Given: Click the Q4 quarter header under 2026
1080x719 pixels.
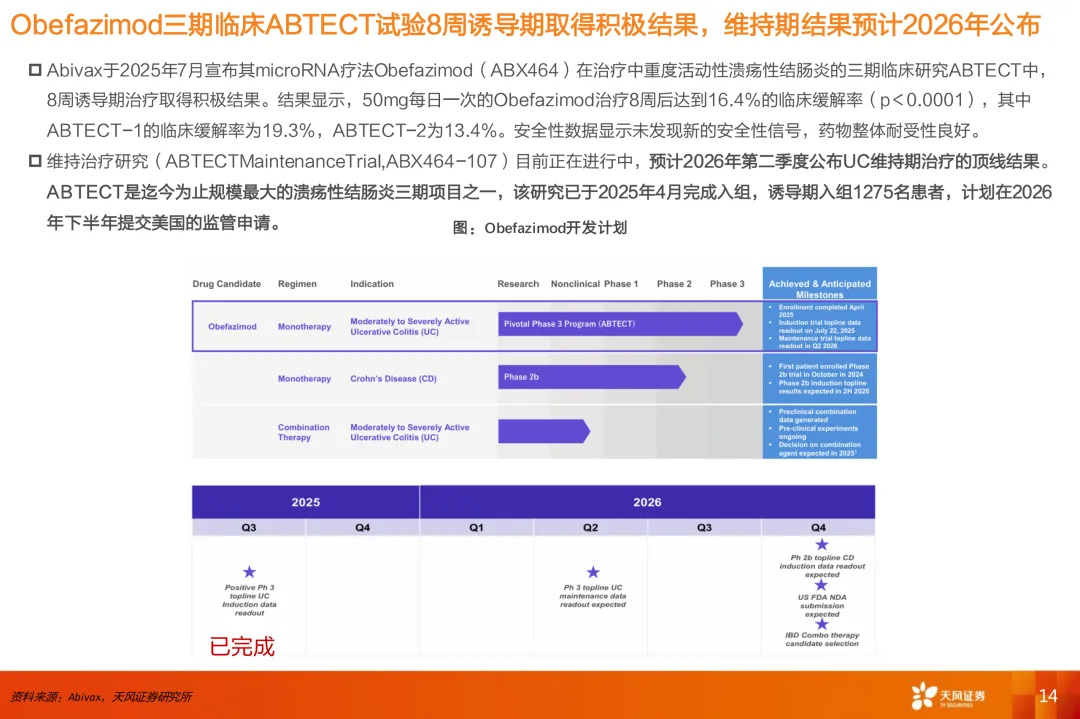Looking at the screenshot, I should tap(818, 528).
